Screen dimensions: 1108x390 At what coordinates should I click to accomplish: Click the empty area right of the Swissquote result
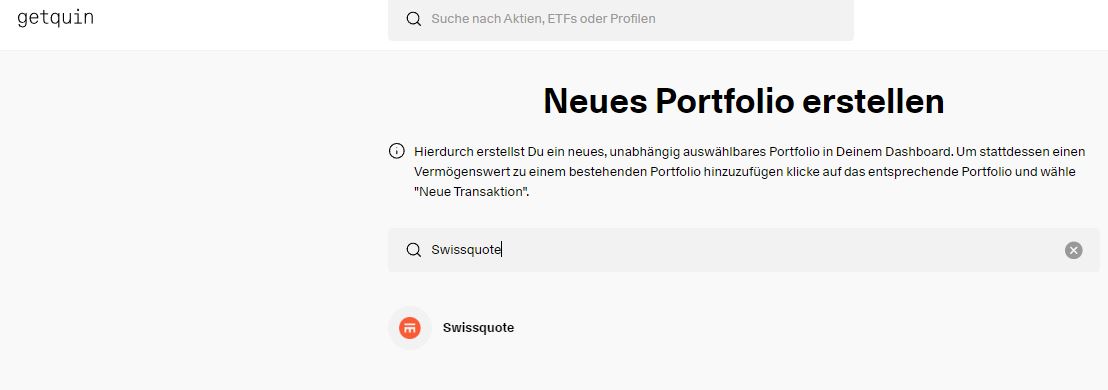tap(806, 328)
